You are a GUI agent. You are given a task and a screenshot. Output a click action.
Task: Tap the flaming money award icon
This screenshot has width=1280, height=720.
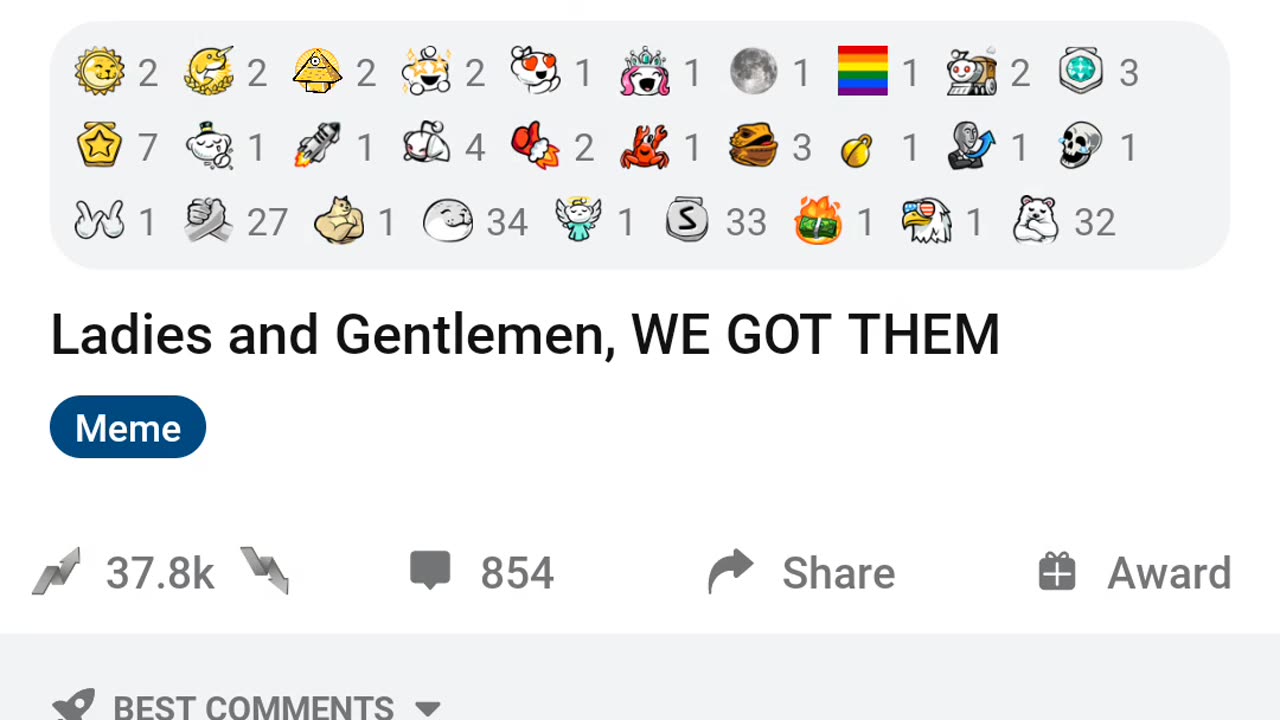818,221
